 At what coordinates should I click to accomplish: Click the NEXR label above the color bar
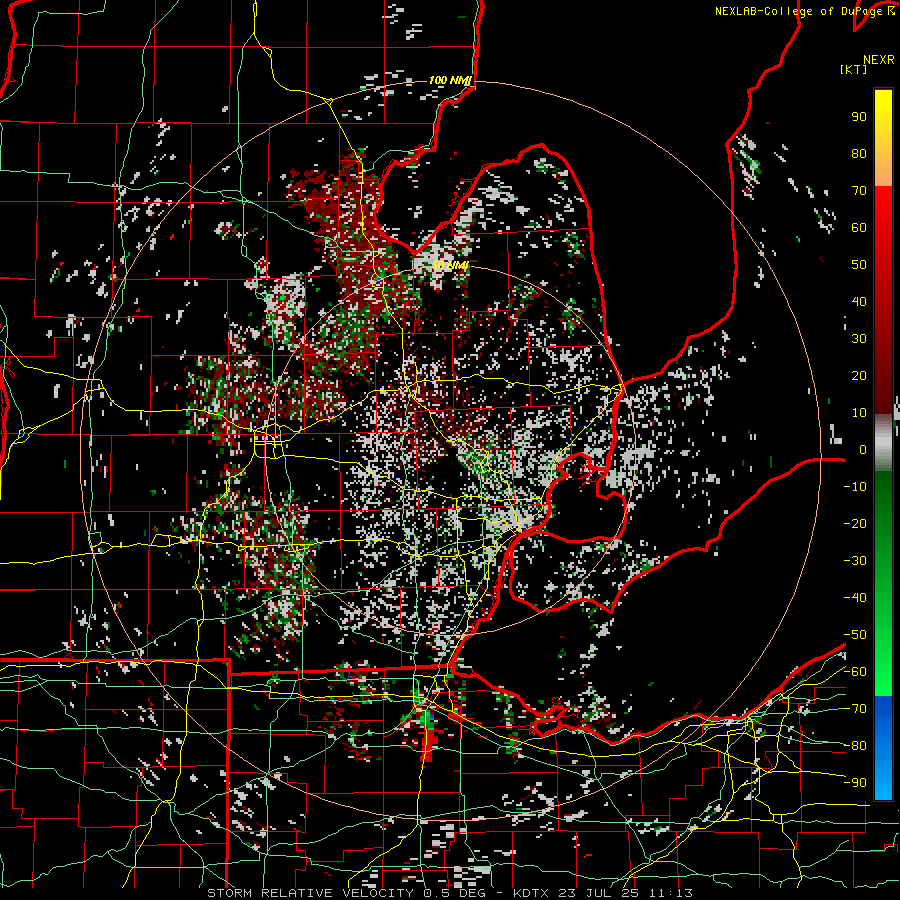pos(879,60)
